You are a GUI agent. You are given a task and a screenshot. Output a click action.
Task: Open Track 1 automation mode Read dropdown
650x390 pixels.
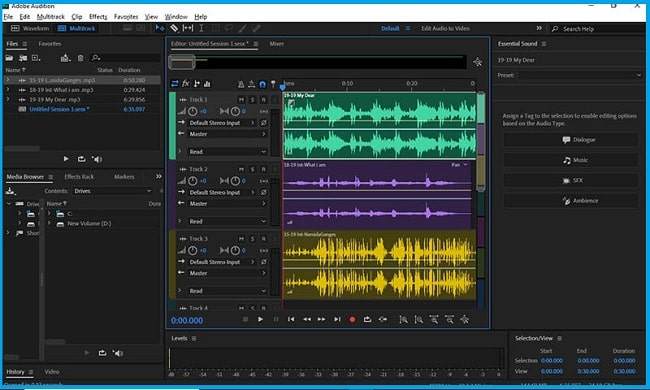click(x=227, y=152)
